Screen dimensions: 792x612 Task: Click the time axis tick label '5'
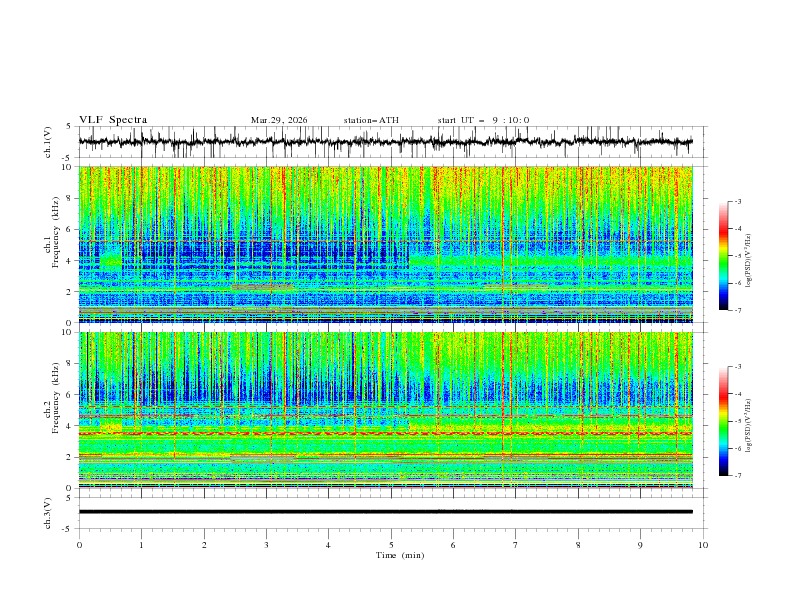(391, 545)
